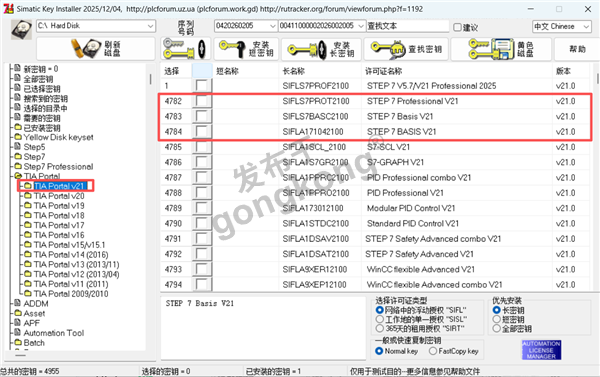Select the SISL single workstation license radio
Image resolution: width=600 pixels, height=377 pixels.
[380, 319]
